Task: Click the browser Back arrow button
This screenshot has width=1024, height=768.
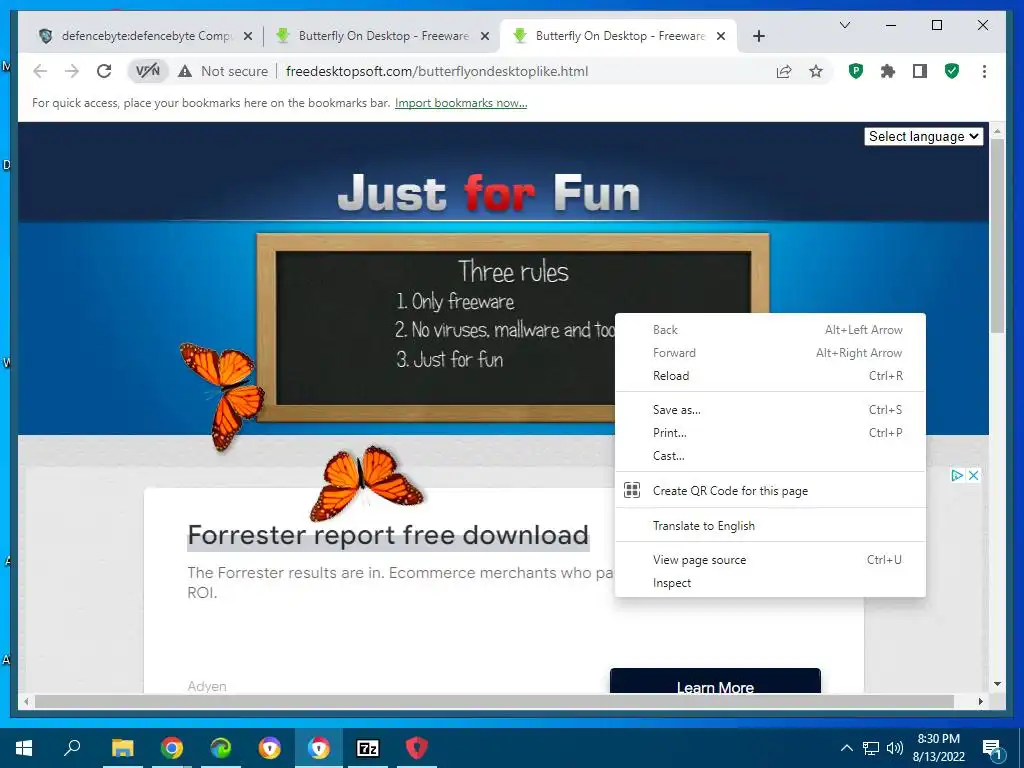Action: [x=40, y=71]
